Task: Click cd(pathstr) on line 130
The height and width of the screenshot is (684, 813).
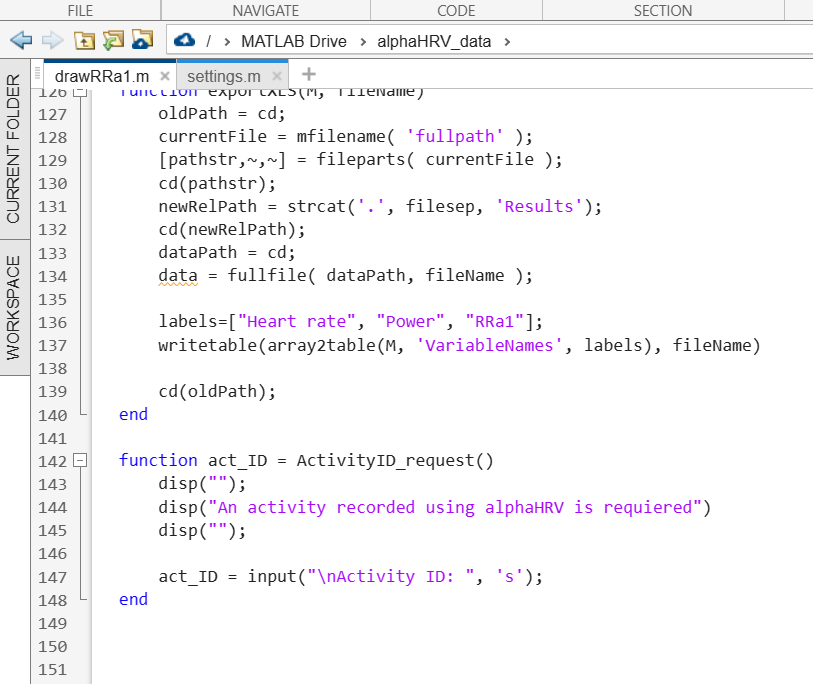Action: [x=217, y=184]
